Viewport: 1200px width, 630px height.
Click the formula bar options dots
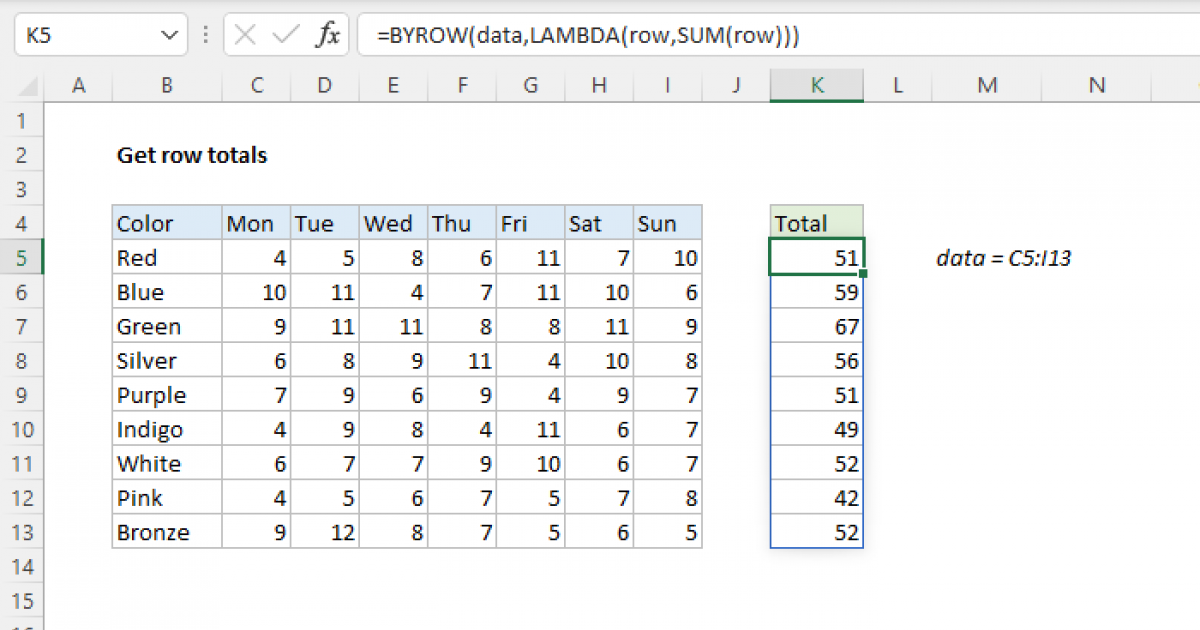pyautogui.click(x=204, y=36)
